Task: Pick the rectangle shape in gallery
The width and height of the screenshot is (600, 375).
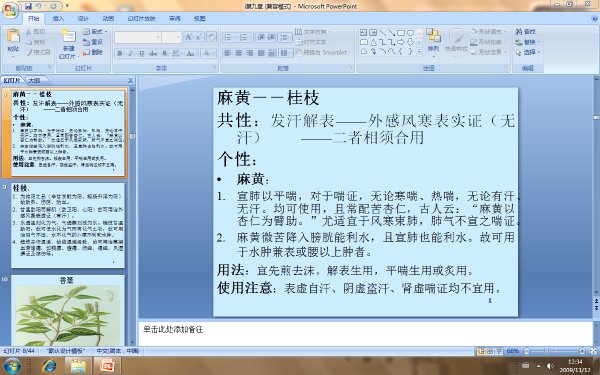Action: click(401, 33)
